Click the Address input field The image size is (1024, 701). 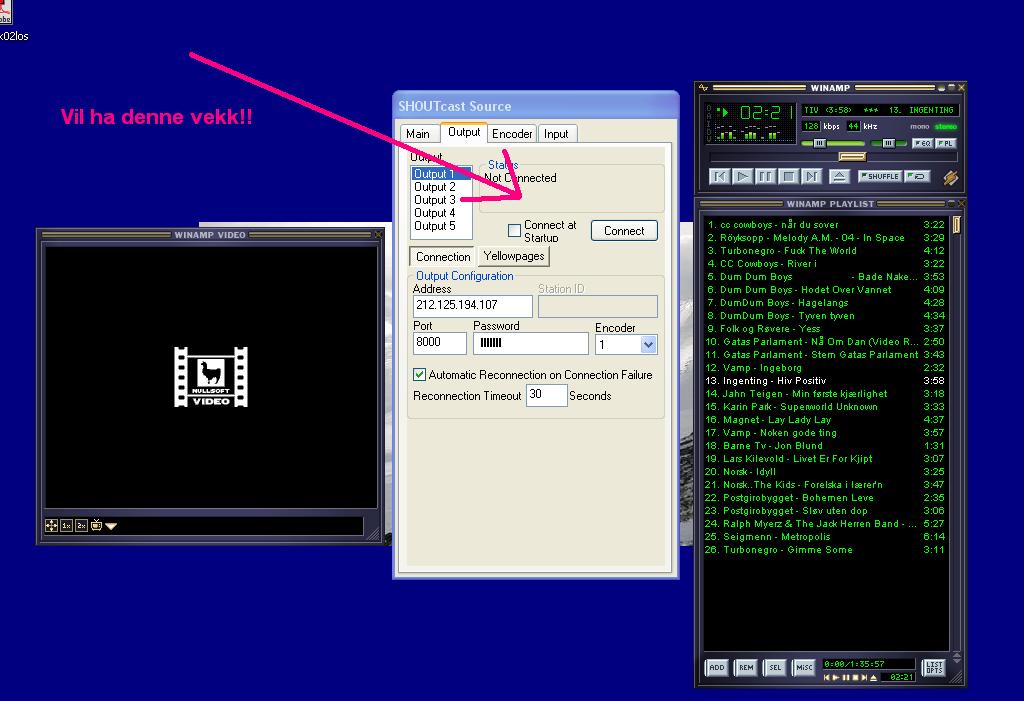click(x=473, y=305)
